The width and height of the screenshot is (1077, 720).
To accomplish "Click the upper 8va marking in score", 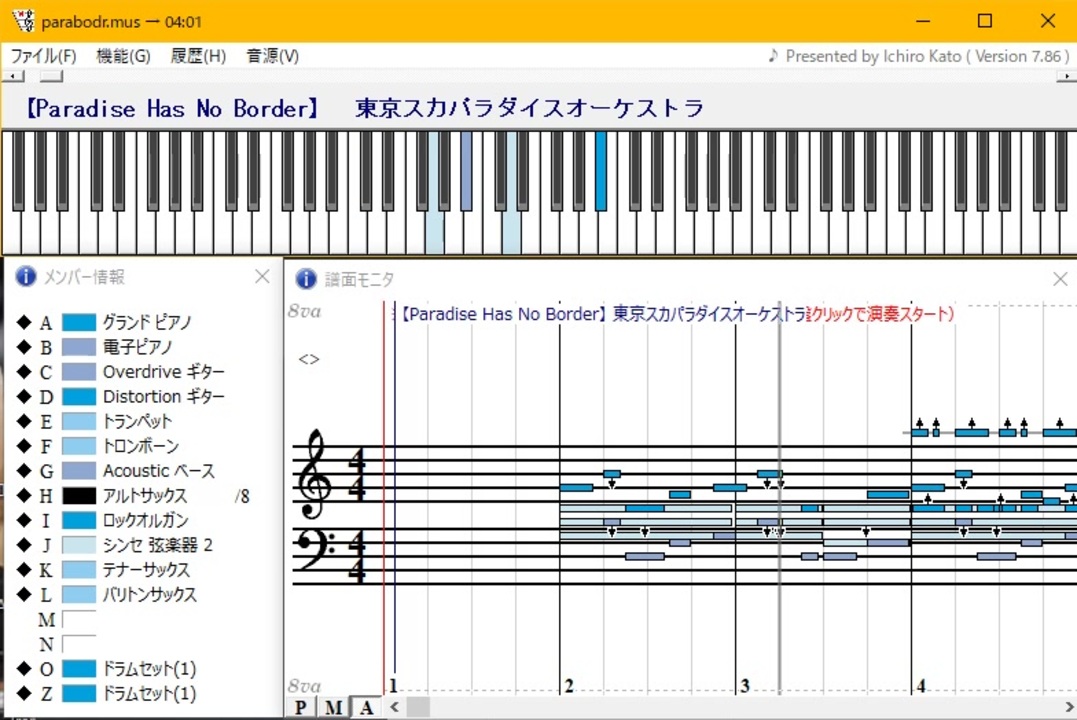I will (x=304, y=311).
